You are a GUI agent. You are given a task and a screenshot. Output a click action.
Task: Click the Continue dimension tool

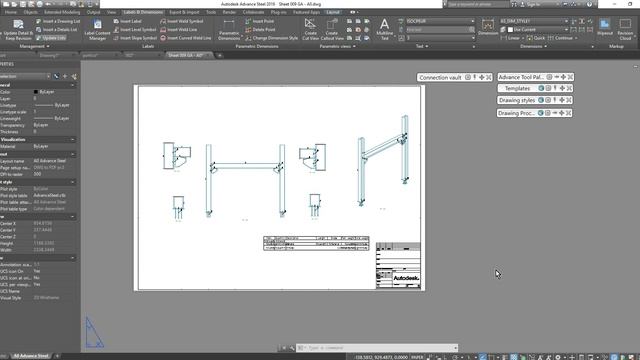point(560,38)
